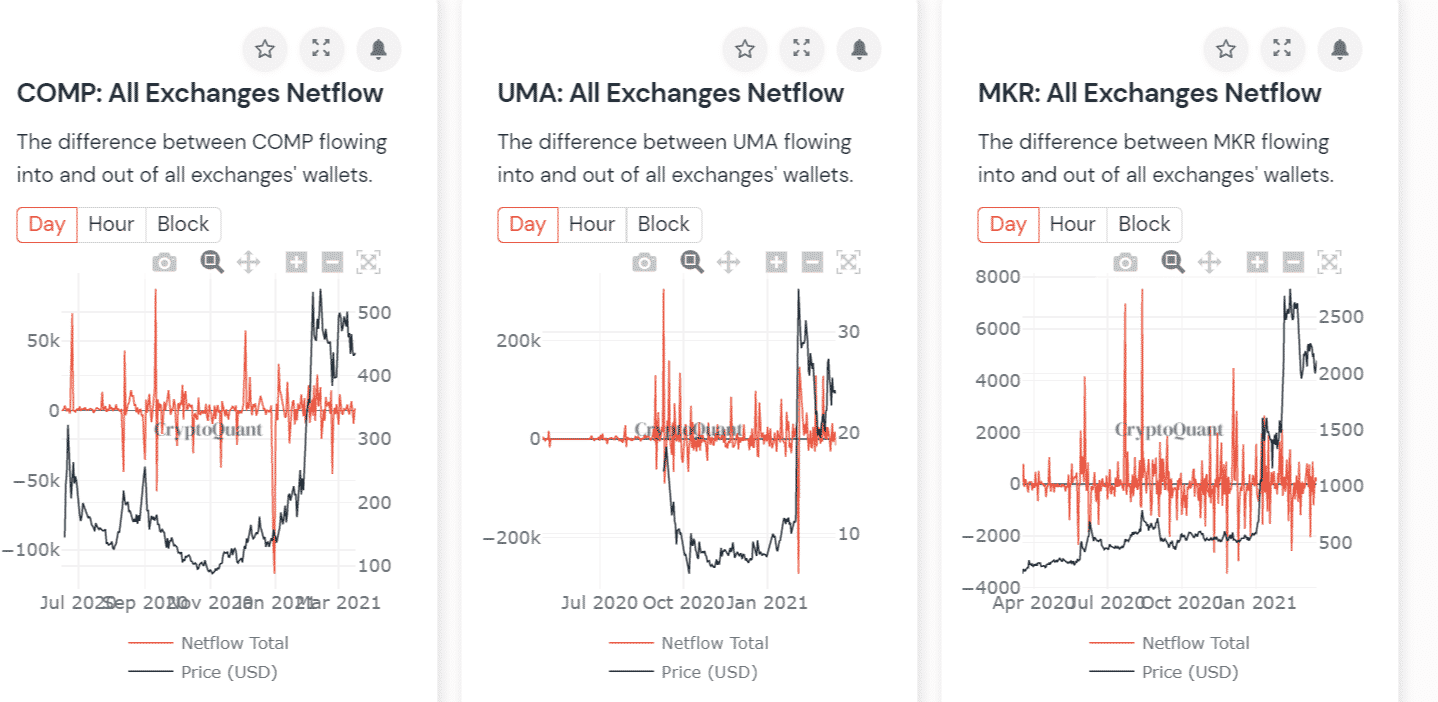Switch UMA chart to Block interval
The width and height of the screenshot is (1438, 702).
click(x=664, y=224)
